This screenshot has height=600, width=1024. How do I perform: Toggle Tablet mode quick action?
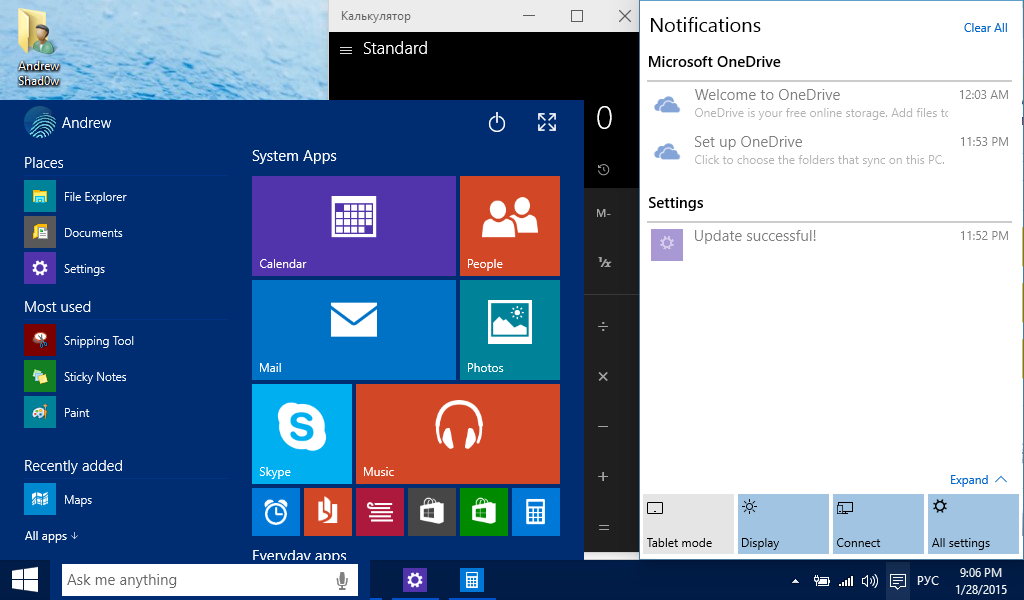pos(688,524)
